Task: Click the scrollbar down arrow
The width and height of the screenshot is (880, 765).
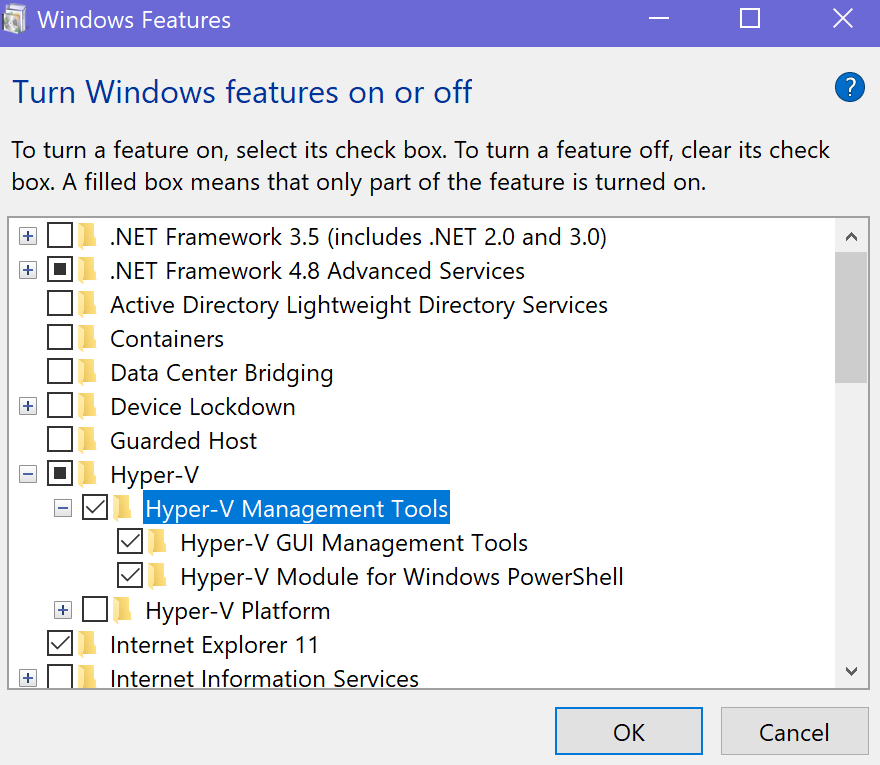Action: [x=852, y=671]
